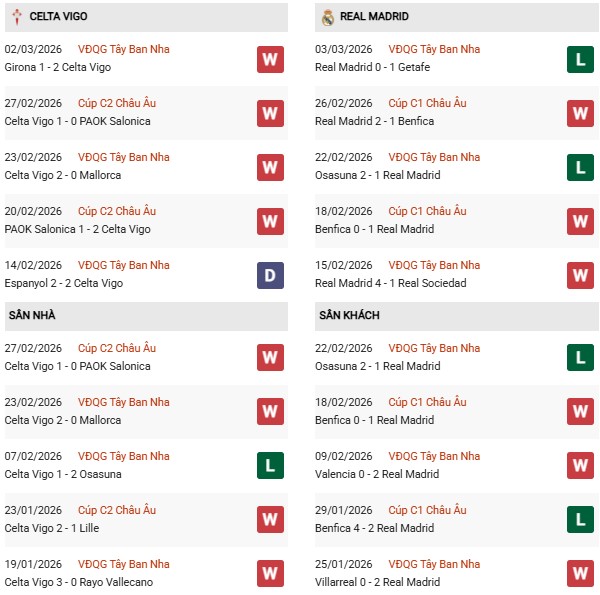Click the Real Madrid team crest

pyautogui.click(x=328, y=17)
